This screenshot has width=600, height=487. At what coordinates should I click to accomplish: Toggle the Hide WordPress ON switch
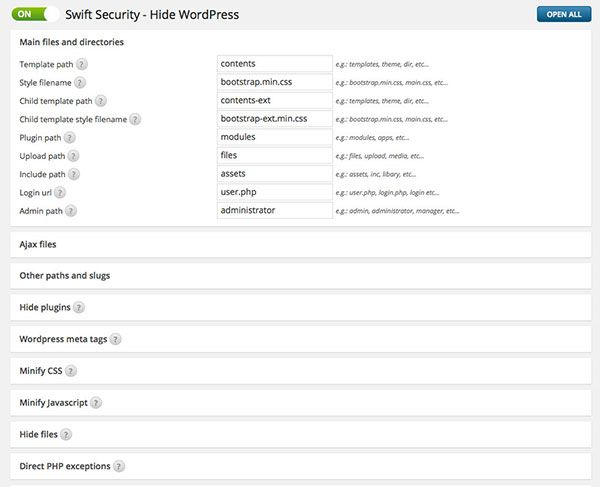33,15
